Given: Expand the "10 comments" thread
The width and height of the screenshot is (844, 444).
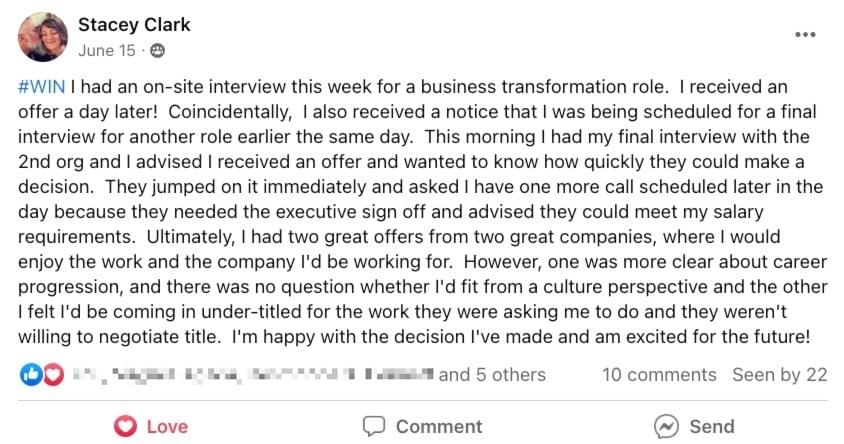Looking at the screenshot, I should (659, 375).
